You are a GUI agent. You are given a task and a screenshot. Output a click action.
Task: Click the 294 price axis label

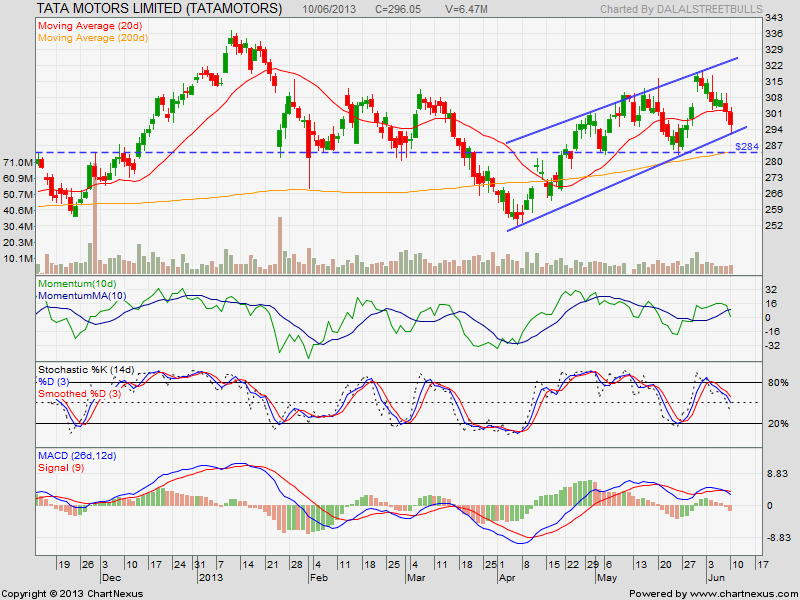click(774, 130)
